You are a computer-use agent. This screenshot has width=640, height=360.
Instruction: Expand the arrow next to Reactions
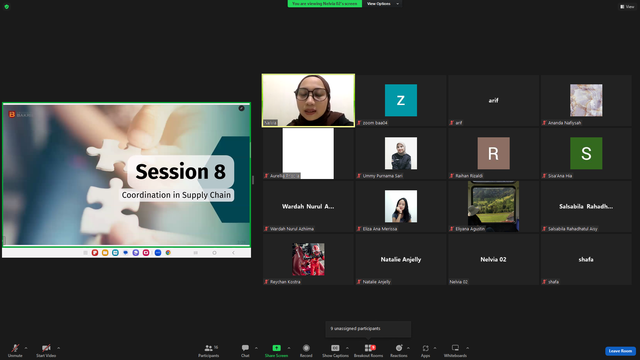pyautogui.click(x=408, y=348)
